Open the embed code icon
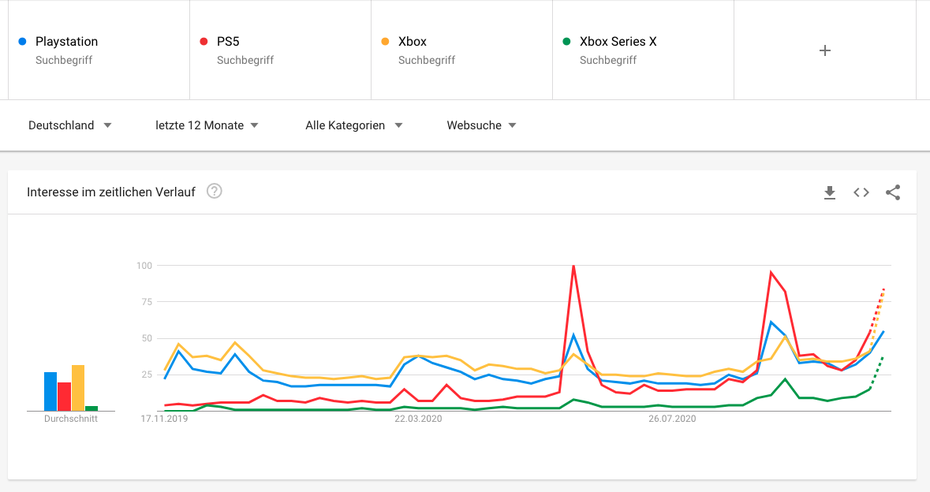This screenshot has width=930, height=492. pyautogui.click(x=861, y=193)
